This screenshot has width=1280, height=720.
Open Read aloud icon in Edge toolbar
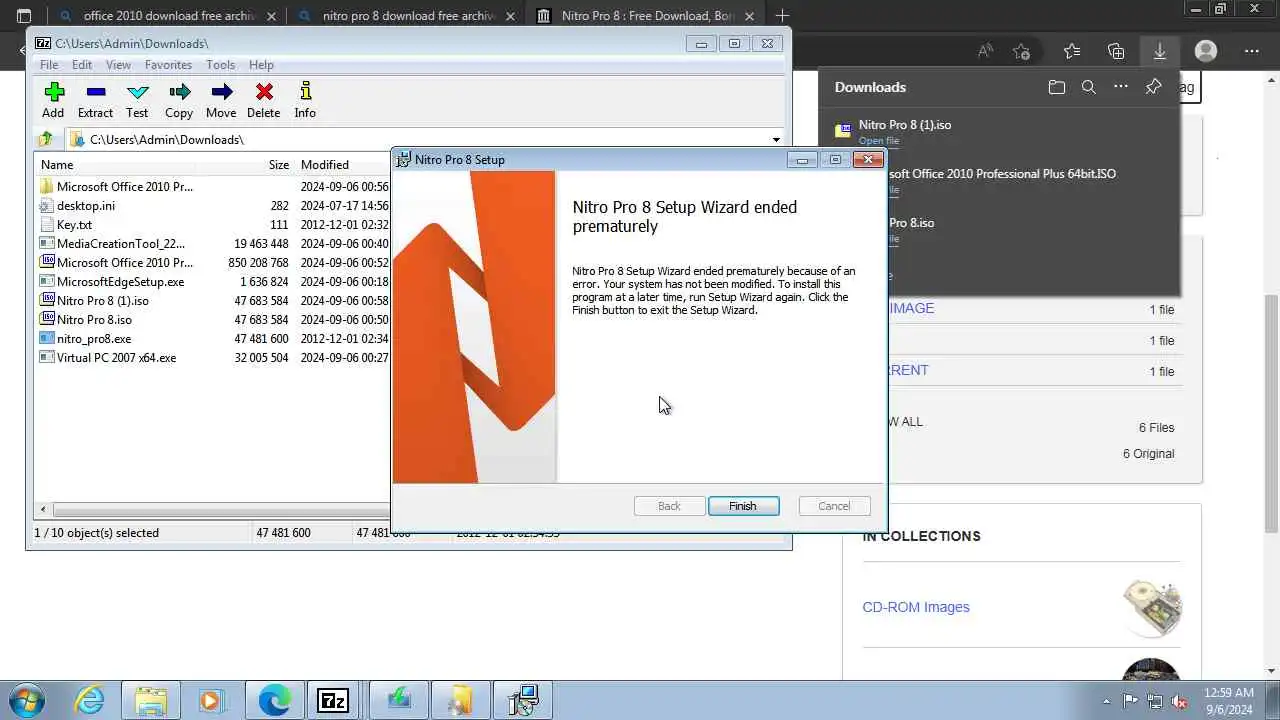click(985, 51)
